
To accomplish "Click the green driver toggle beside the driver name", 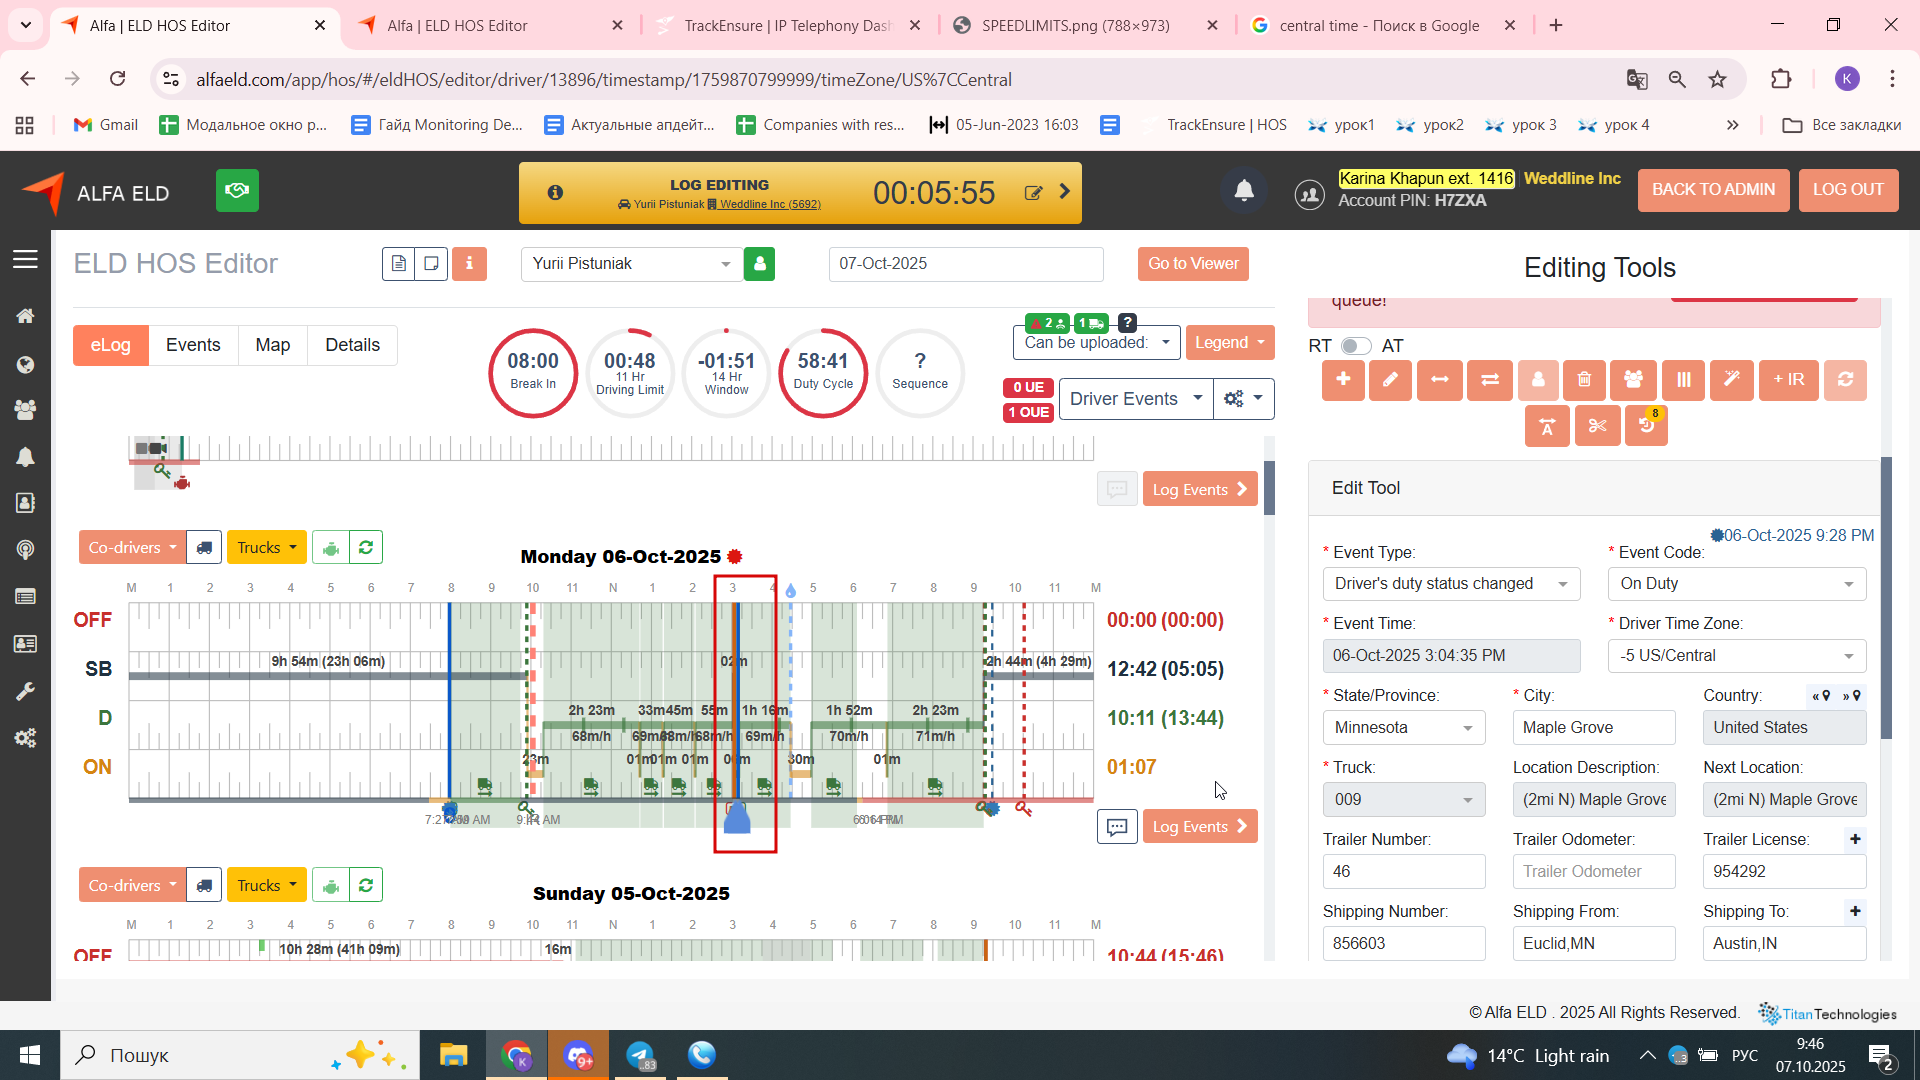I will [x=759, y=264].
